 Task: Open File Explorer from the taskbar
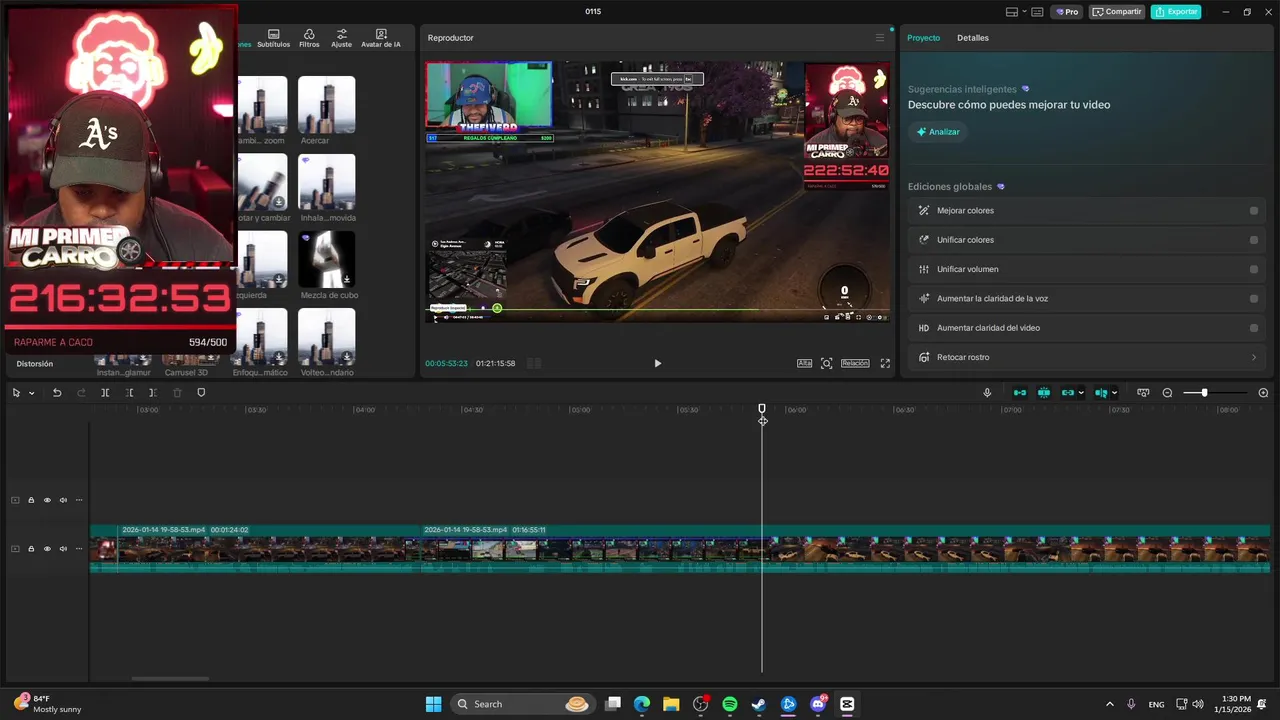tap(671, 704)
